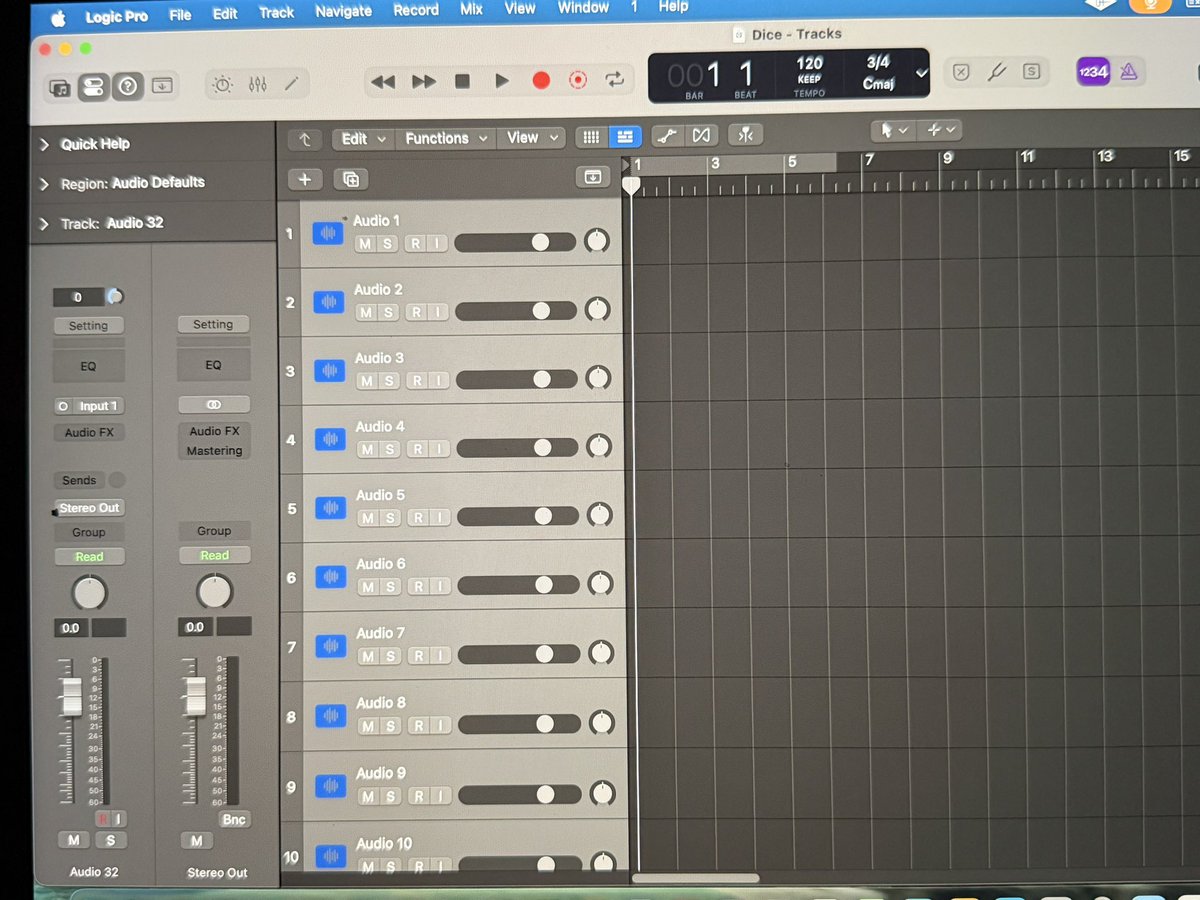Select the list view button next to grid
Screen dimensions: 1200x900
[x=625, y=136]
